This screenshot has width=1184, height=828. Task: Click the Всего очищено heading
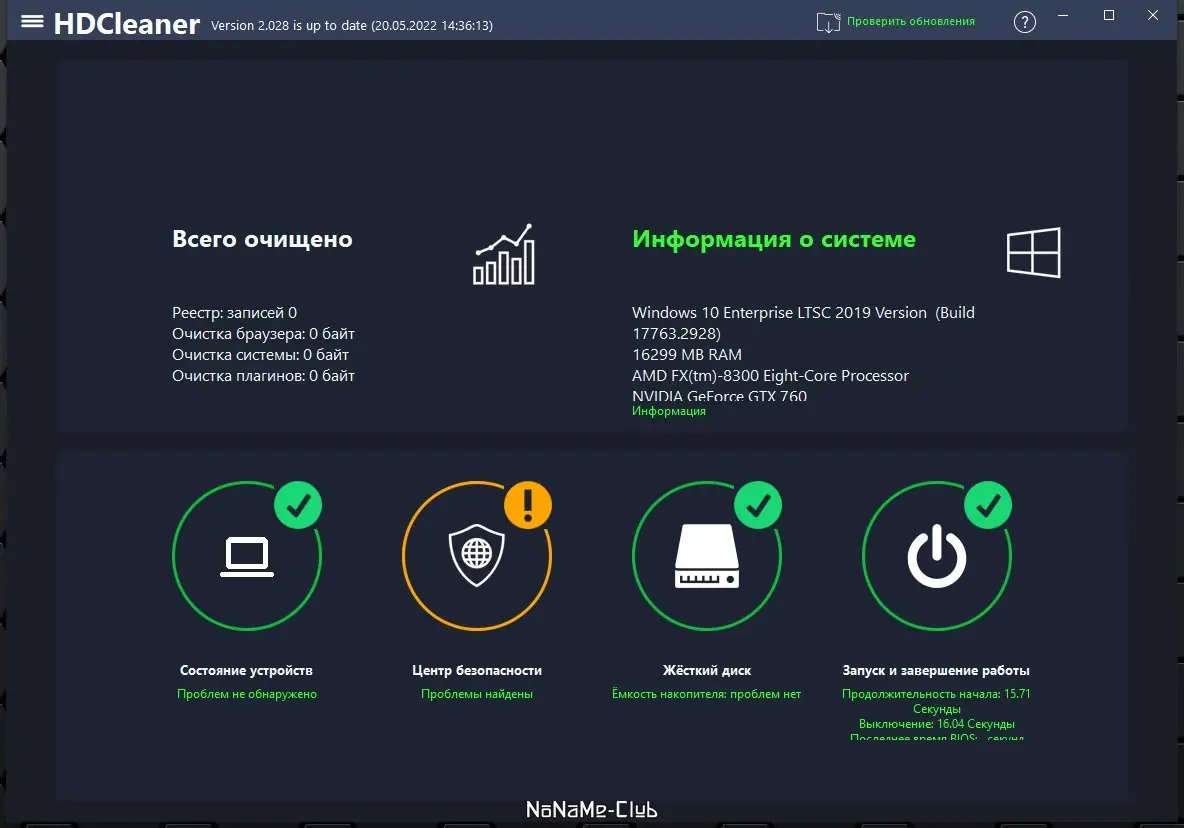[x=263, y=239]
